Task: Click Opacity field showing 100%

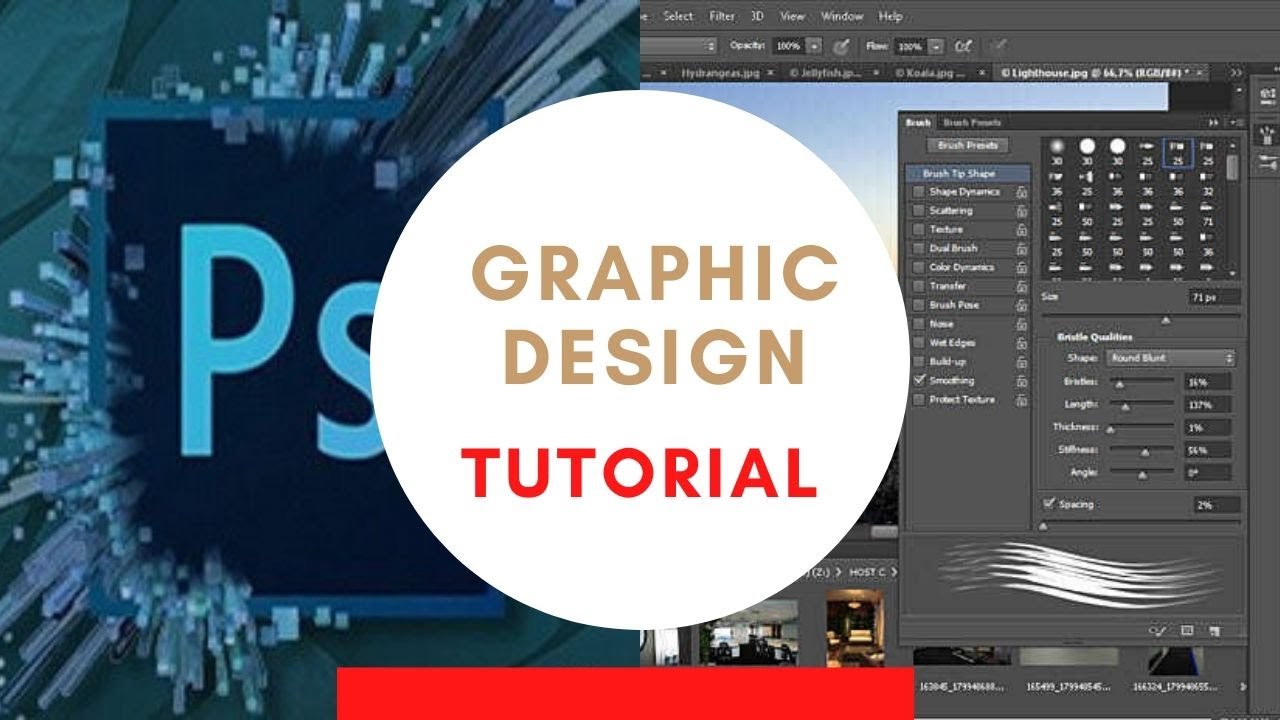Action: click(788, 46)
